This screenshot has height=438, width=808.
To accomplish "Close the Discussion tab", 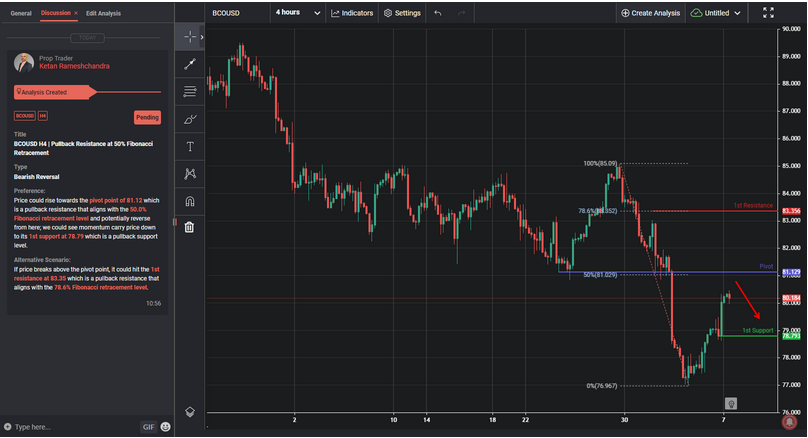I will click(x=76, y=13).
